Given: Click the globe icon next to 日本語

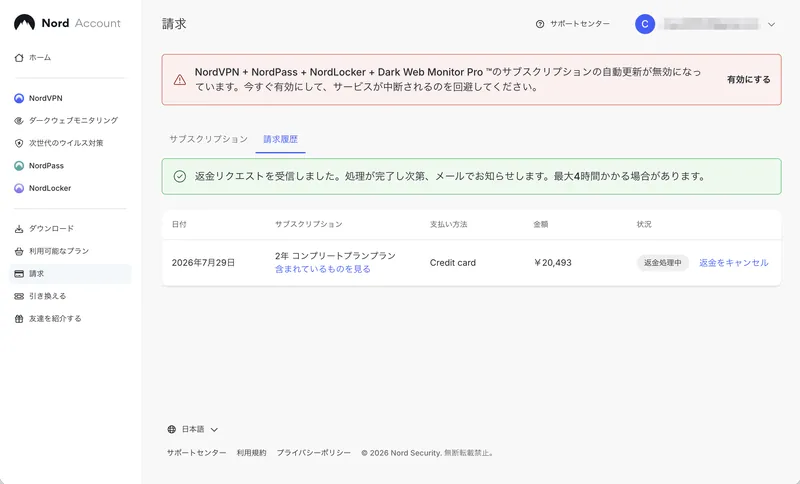Looking at the screenshot, I should tap(171, 429).
